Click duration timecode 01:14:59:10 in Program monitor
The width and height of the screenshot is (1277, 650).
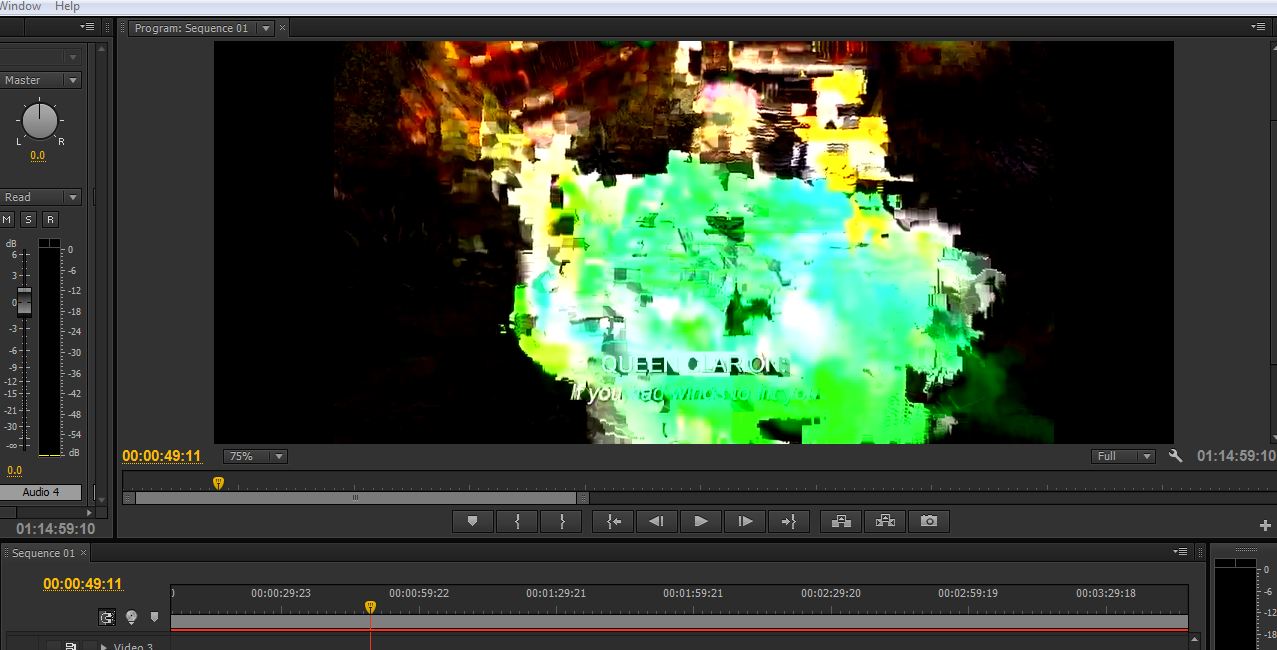(1236, 456)
